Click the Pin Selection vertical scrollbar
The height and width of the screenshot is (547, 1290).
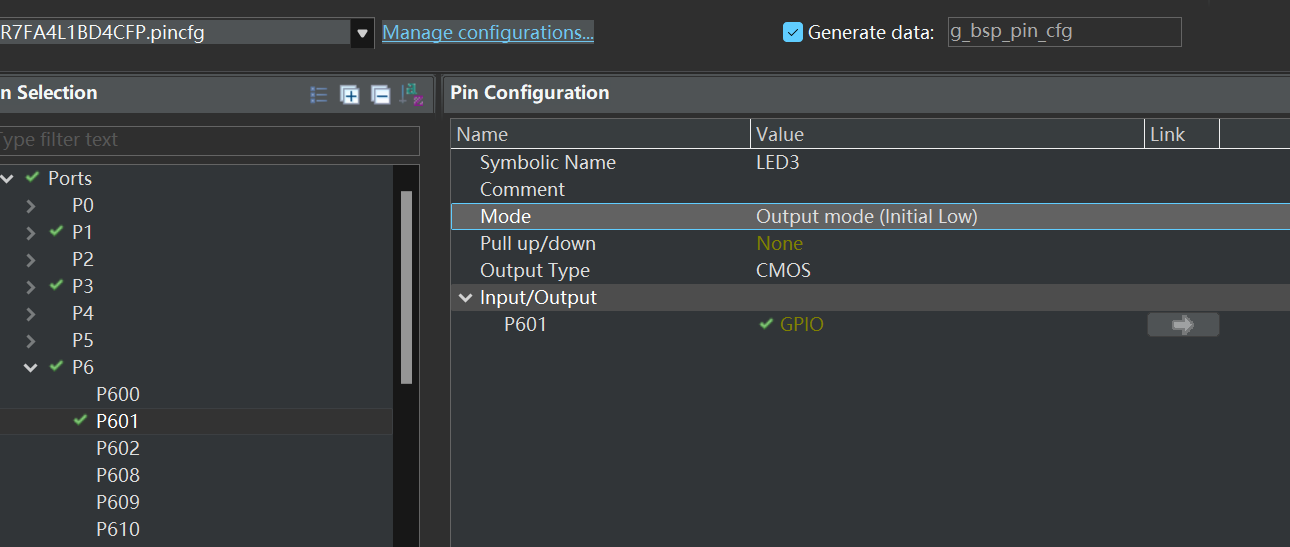pyautogui.click(x=406, y=287)
